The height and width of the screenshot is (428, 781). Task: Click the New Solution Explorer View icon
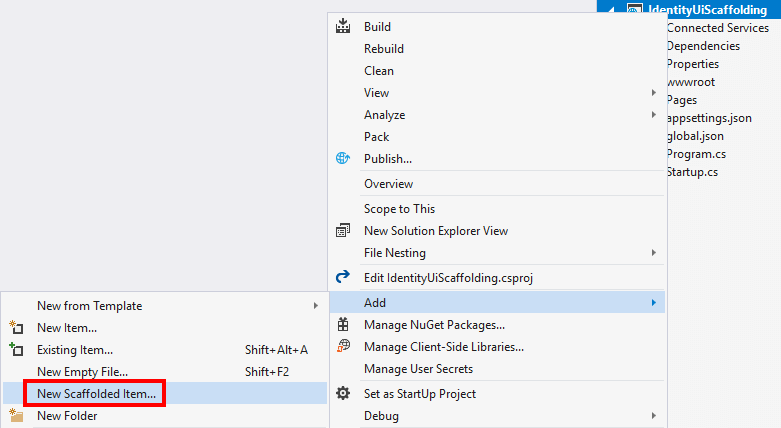(x=343, y=231)
